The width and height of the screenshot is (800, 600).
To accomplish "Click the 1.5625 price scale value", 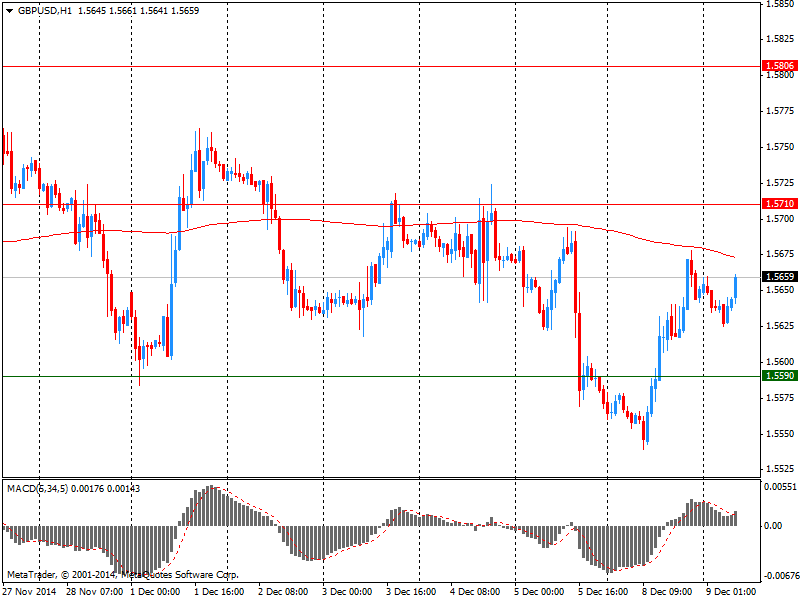I will coord(781,325).
